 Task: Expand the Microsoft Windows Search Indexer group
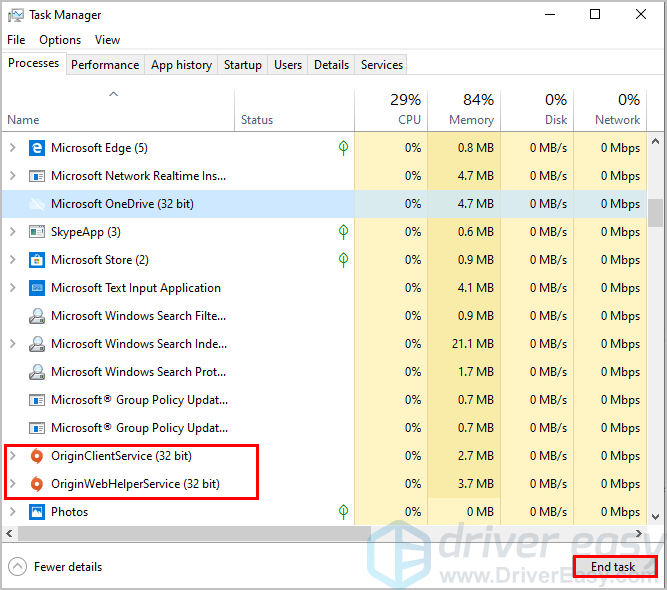click(x=13, y=344)
